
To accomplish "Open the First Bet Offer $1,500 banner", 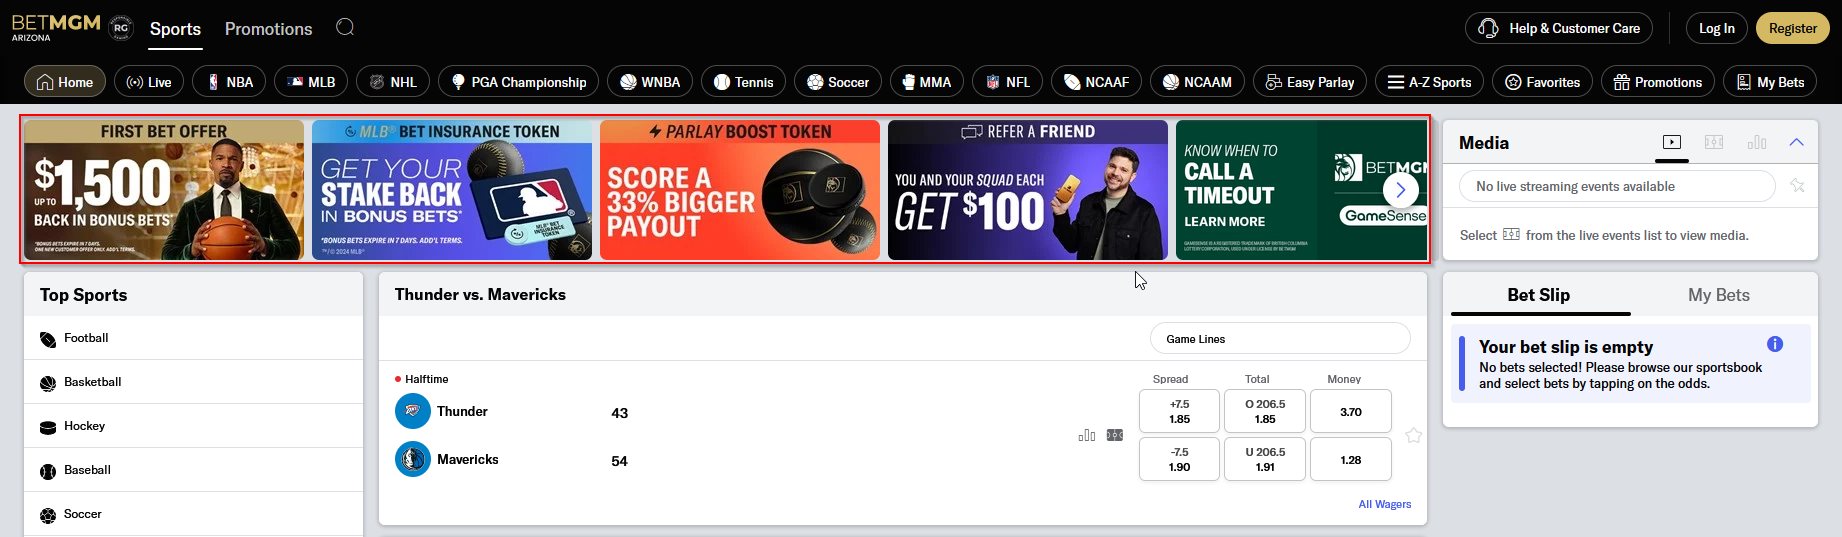I will tap(164, 190).
